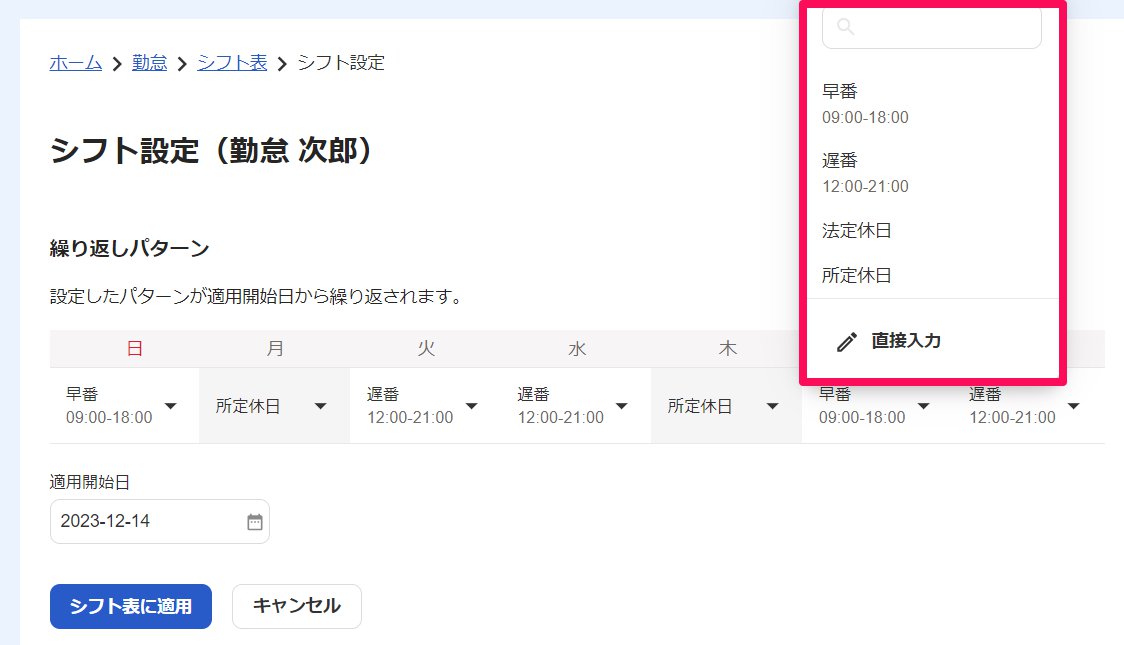Click the 繰り返しパターン heading
1124x645 pixels.
[x=129, y=249]
